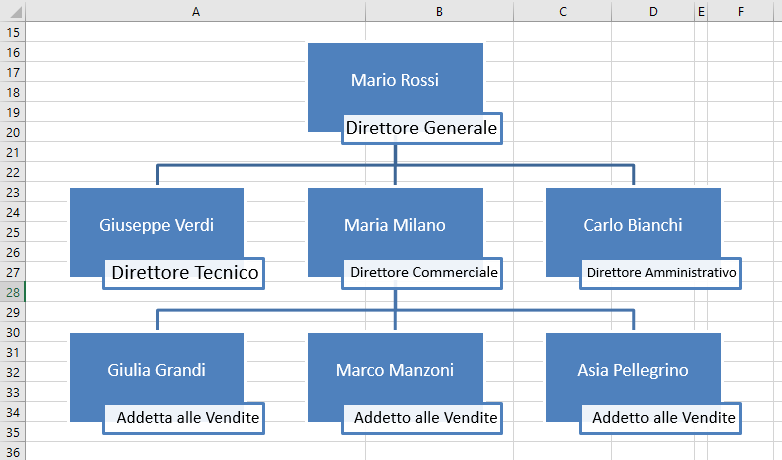Select the Carlo Bianchi box
Screen dimensions: 782x460
[x=633, y=225]
